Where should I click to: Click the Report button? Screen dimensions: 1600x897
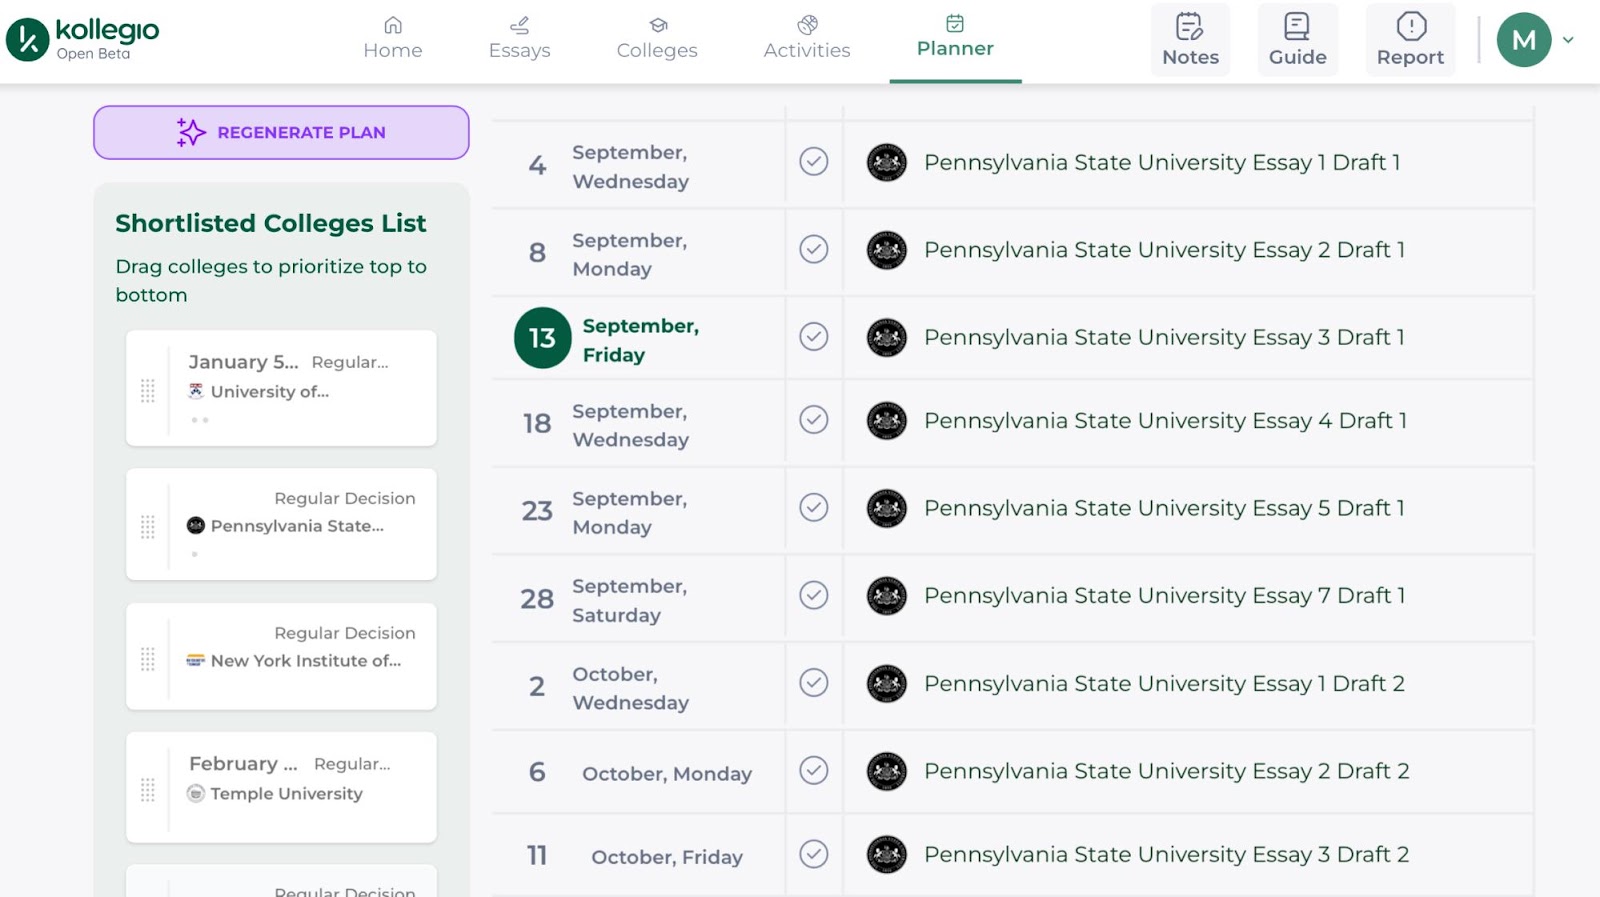coord(1410,40)
